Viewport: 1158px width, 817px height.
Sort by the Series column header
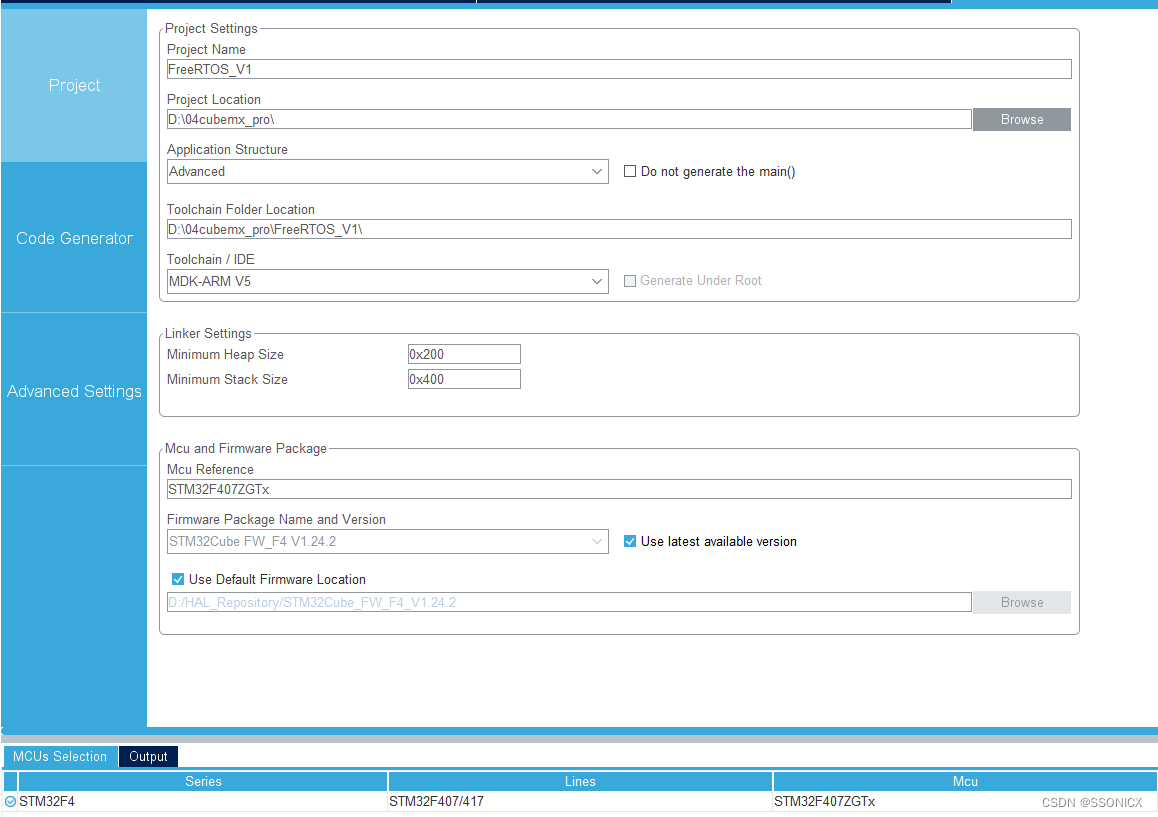click(x=203, y=781)
